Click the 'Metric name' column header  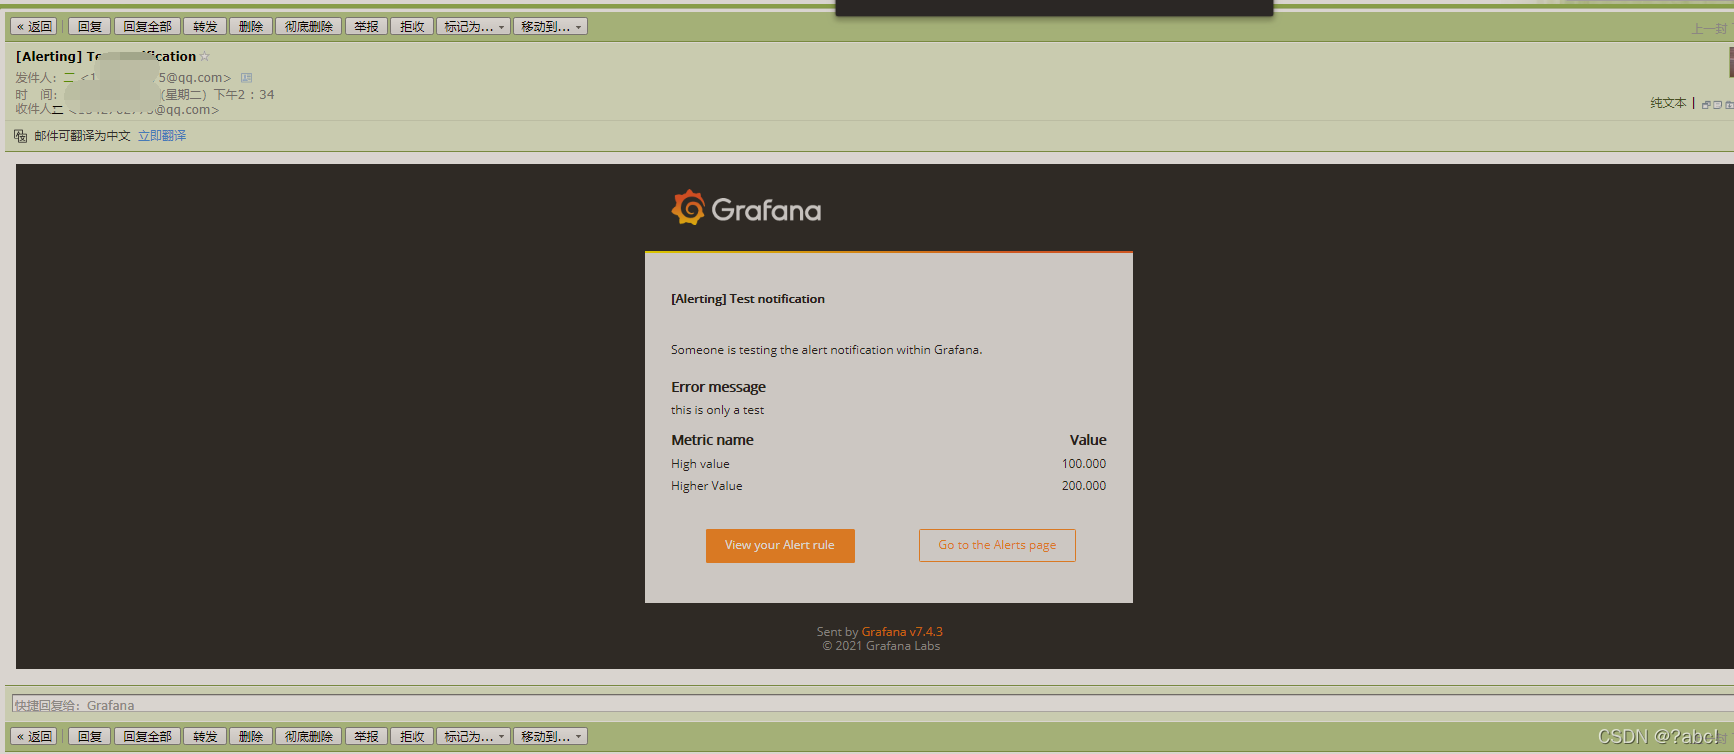coord(712,440)
